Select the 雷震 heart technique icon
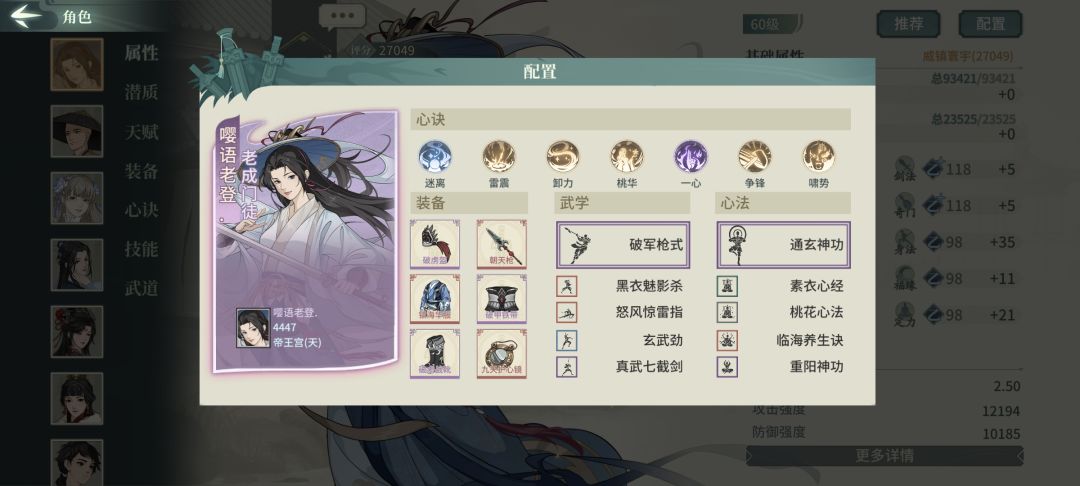This screenshot has height=486, width=1080. point(499,156)
